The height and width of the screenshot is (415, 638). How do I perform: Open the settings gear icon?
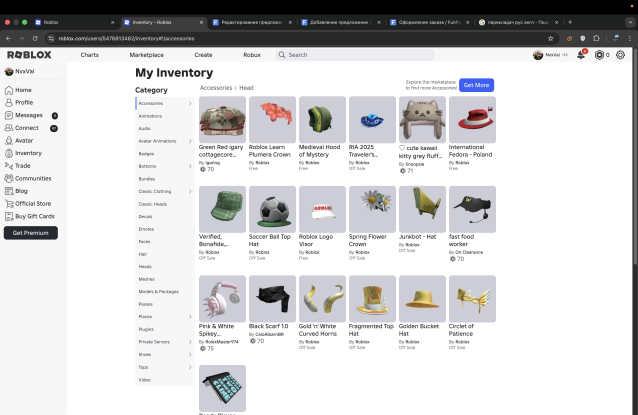click(x=621, y=55)
